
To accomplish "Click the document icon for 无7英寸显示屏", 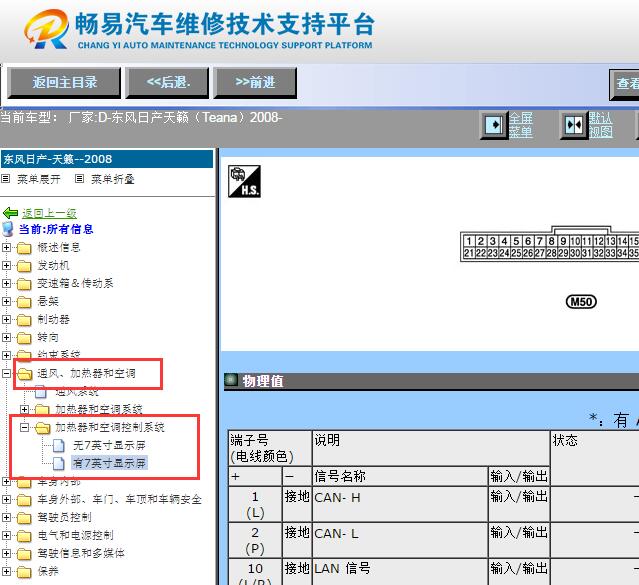I will click(59, 446).
